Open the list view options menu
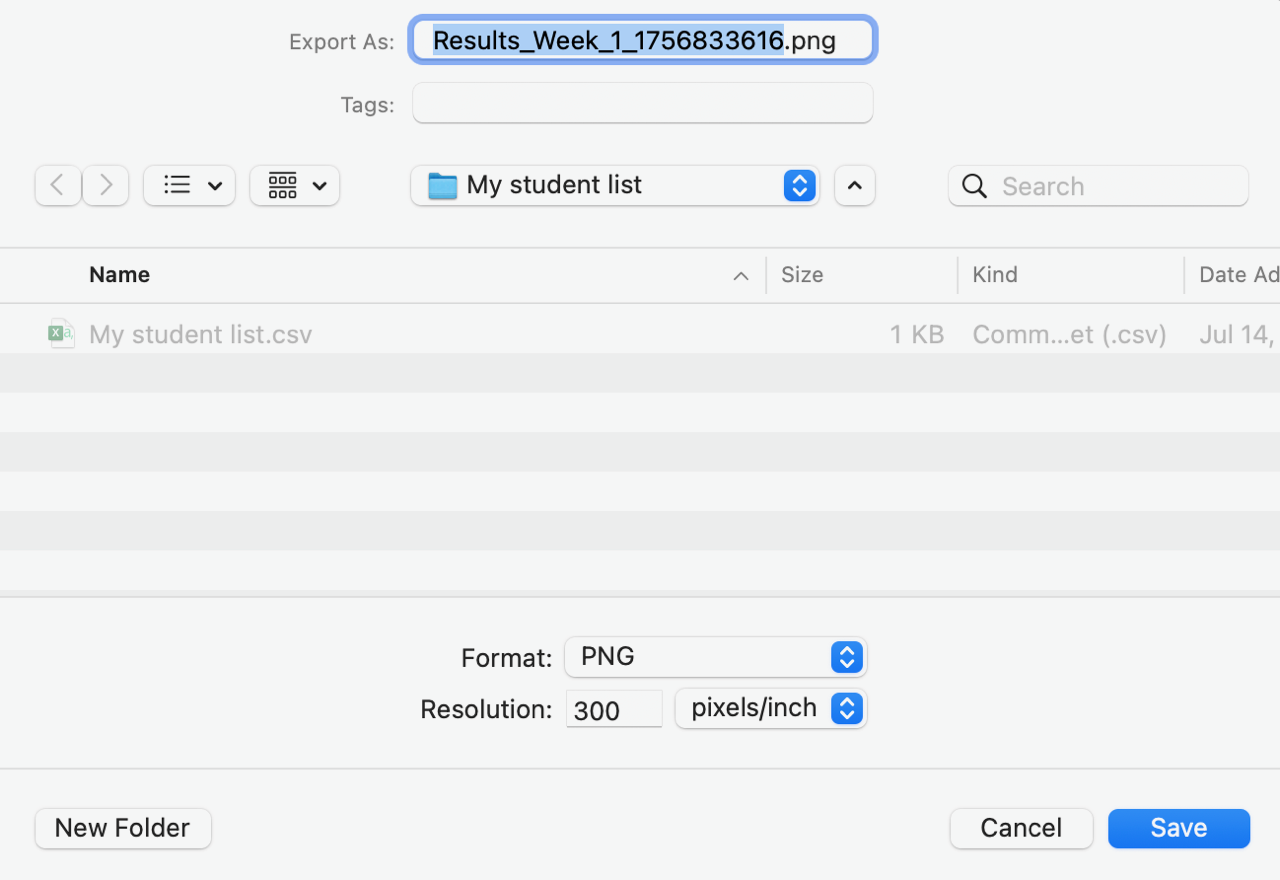 (189, 186)
